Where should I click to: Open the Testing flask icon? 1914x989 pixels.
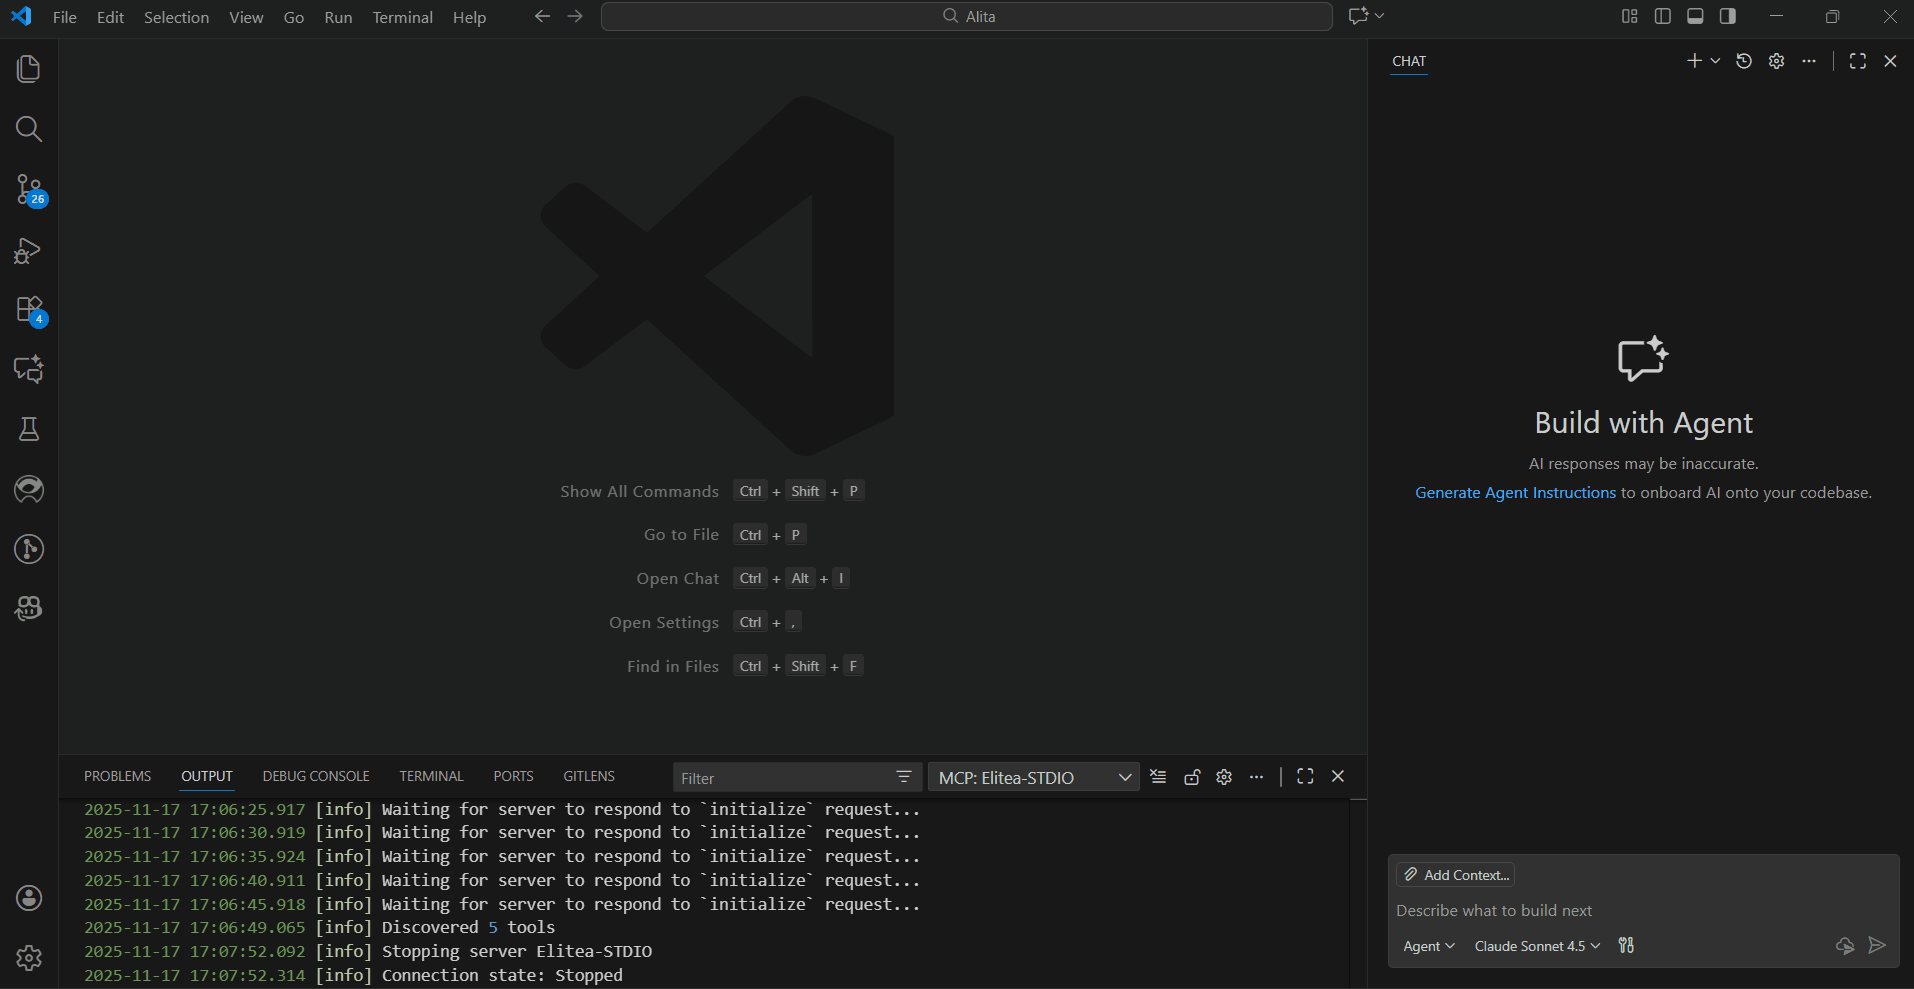point(29,430)
